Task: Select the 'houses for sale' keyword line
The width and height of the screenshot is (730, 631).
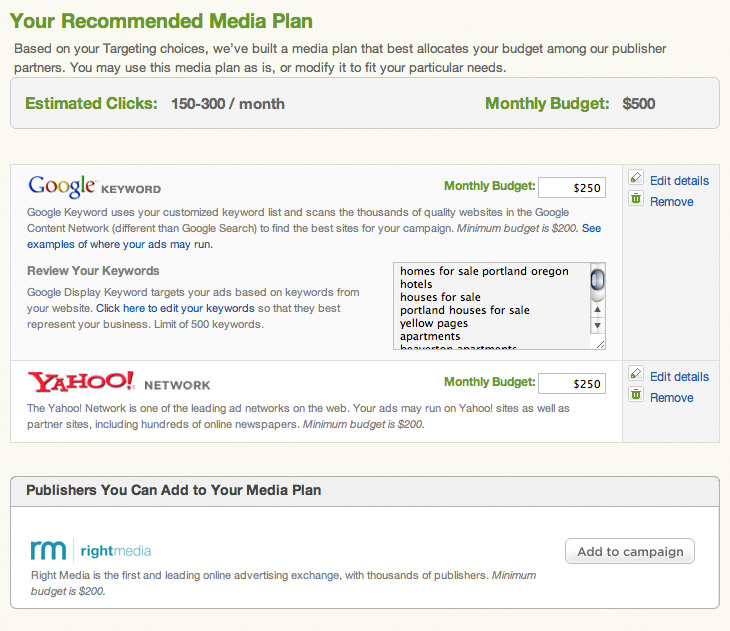Action: coord(440,297)
